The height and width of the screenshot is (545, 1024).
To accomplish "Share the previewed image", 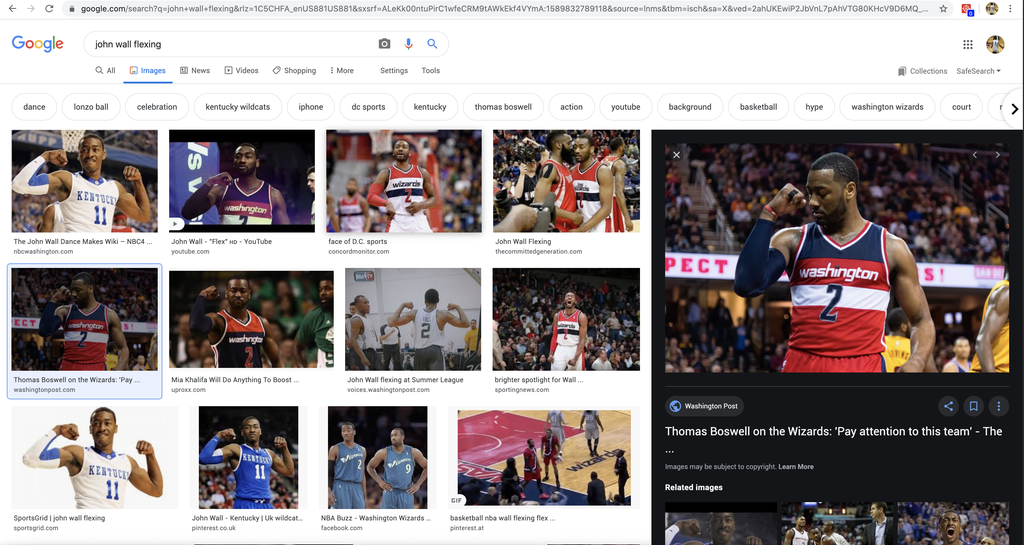I will [x=948, y=406].
